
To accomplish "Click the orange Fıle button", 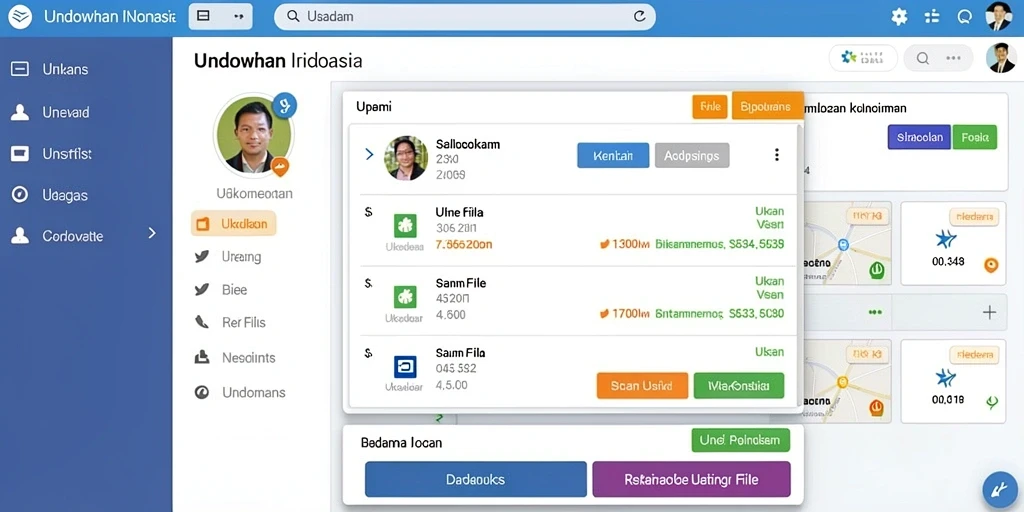I will tap(710, 107).
